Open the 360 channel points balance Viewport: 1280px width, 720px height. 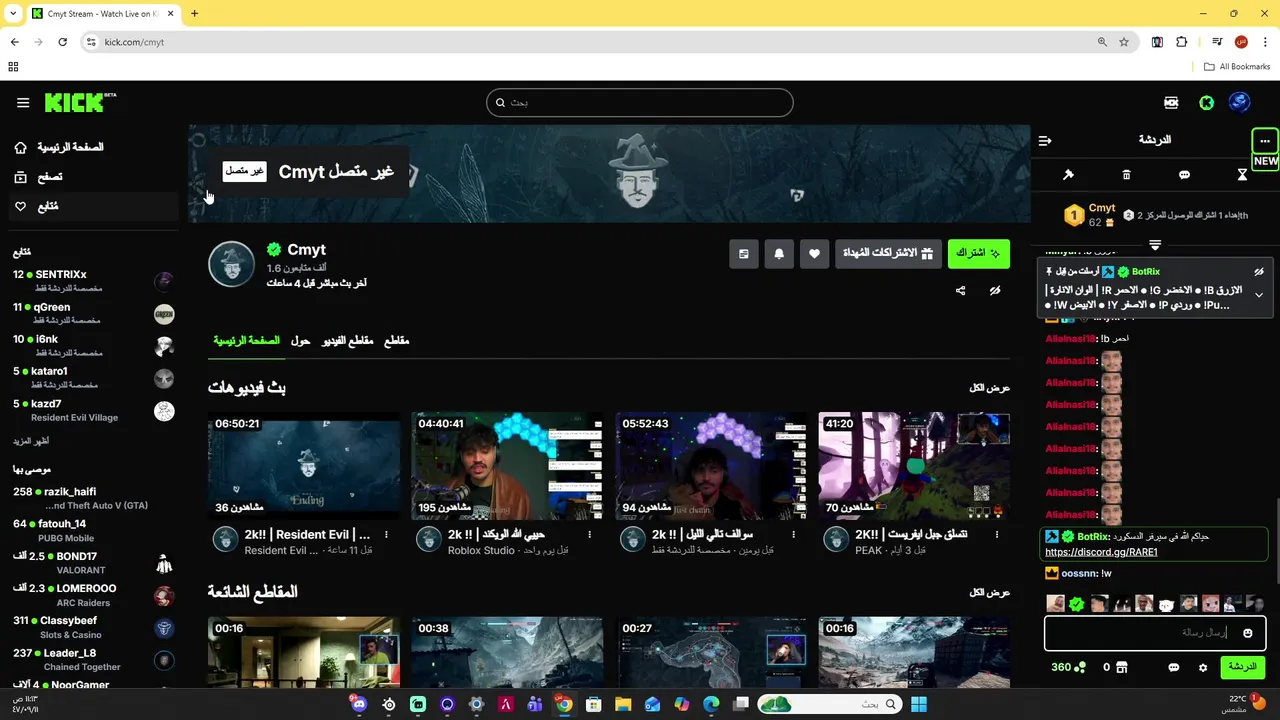coord(1068,667)
